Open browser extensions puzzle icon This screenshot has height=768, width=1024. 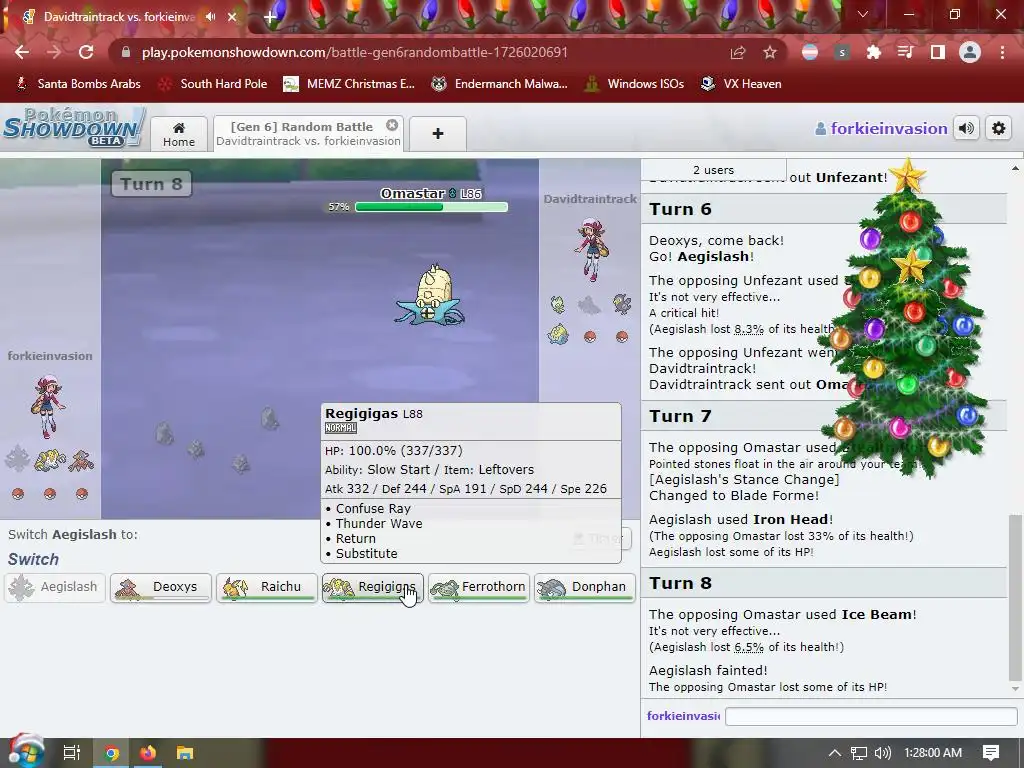point(873,52)
